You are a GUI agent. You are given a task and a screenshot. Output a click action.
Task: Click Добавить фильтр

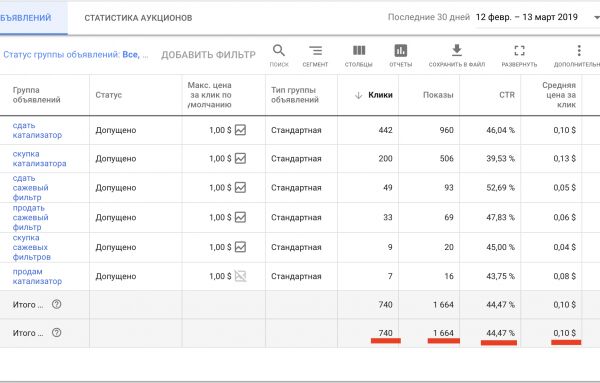[208, 55]
